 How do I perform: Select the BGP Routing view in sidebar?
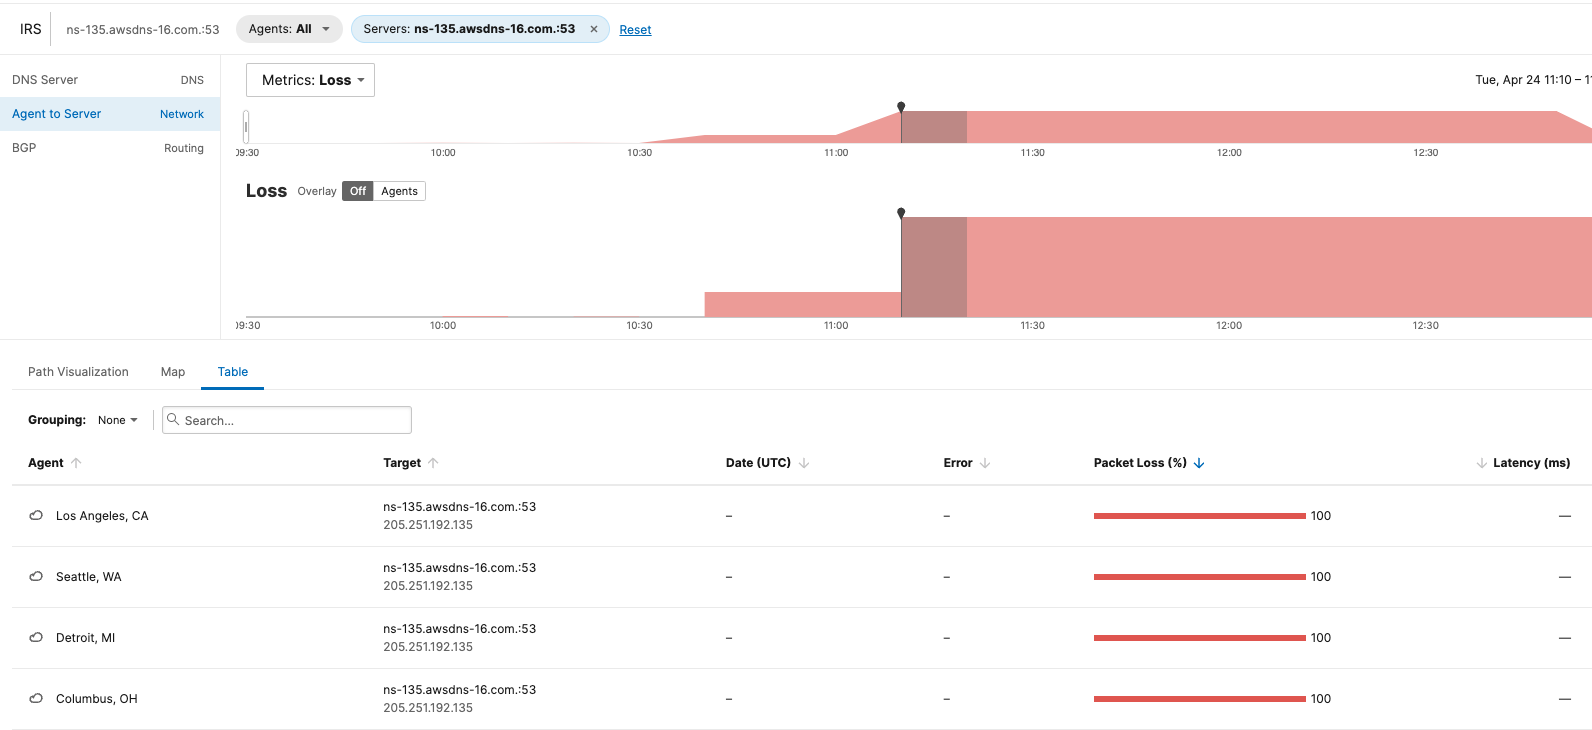108,148
